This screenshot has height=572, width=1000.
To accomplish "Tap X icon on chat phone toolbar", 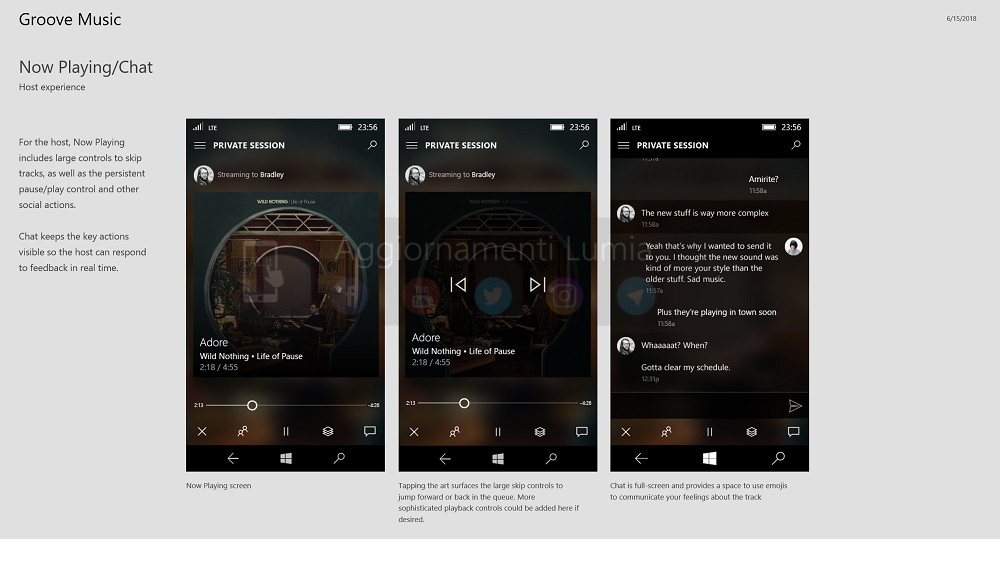I will click(x=626, y=432).
